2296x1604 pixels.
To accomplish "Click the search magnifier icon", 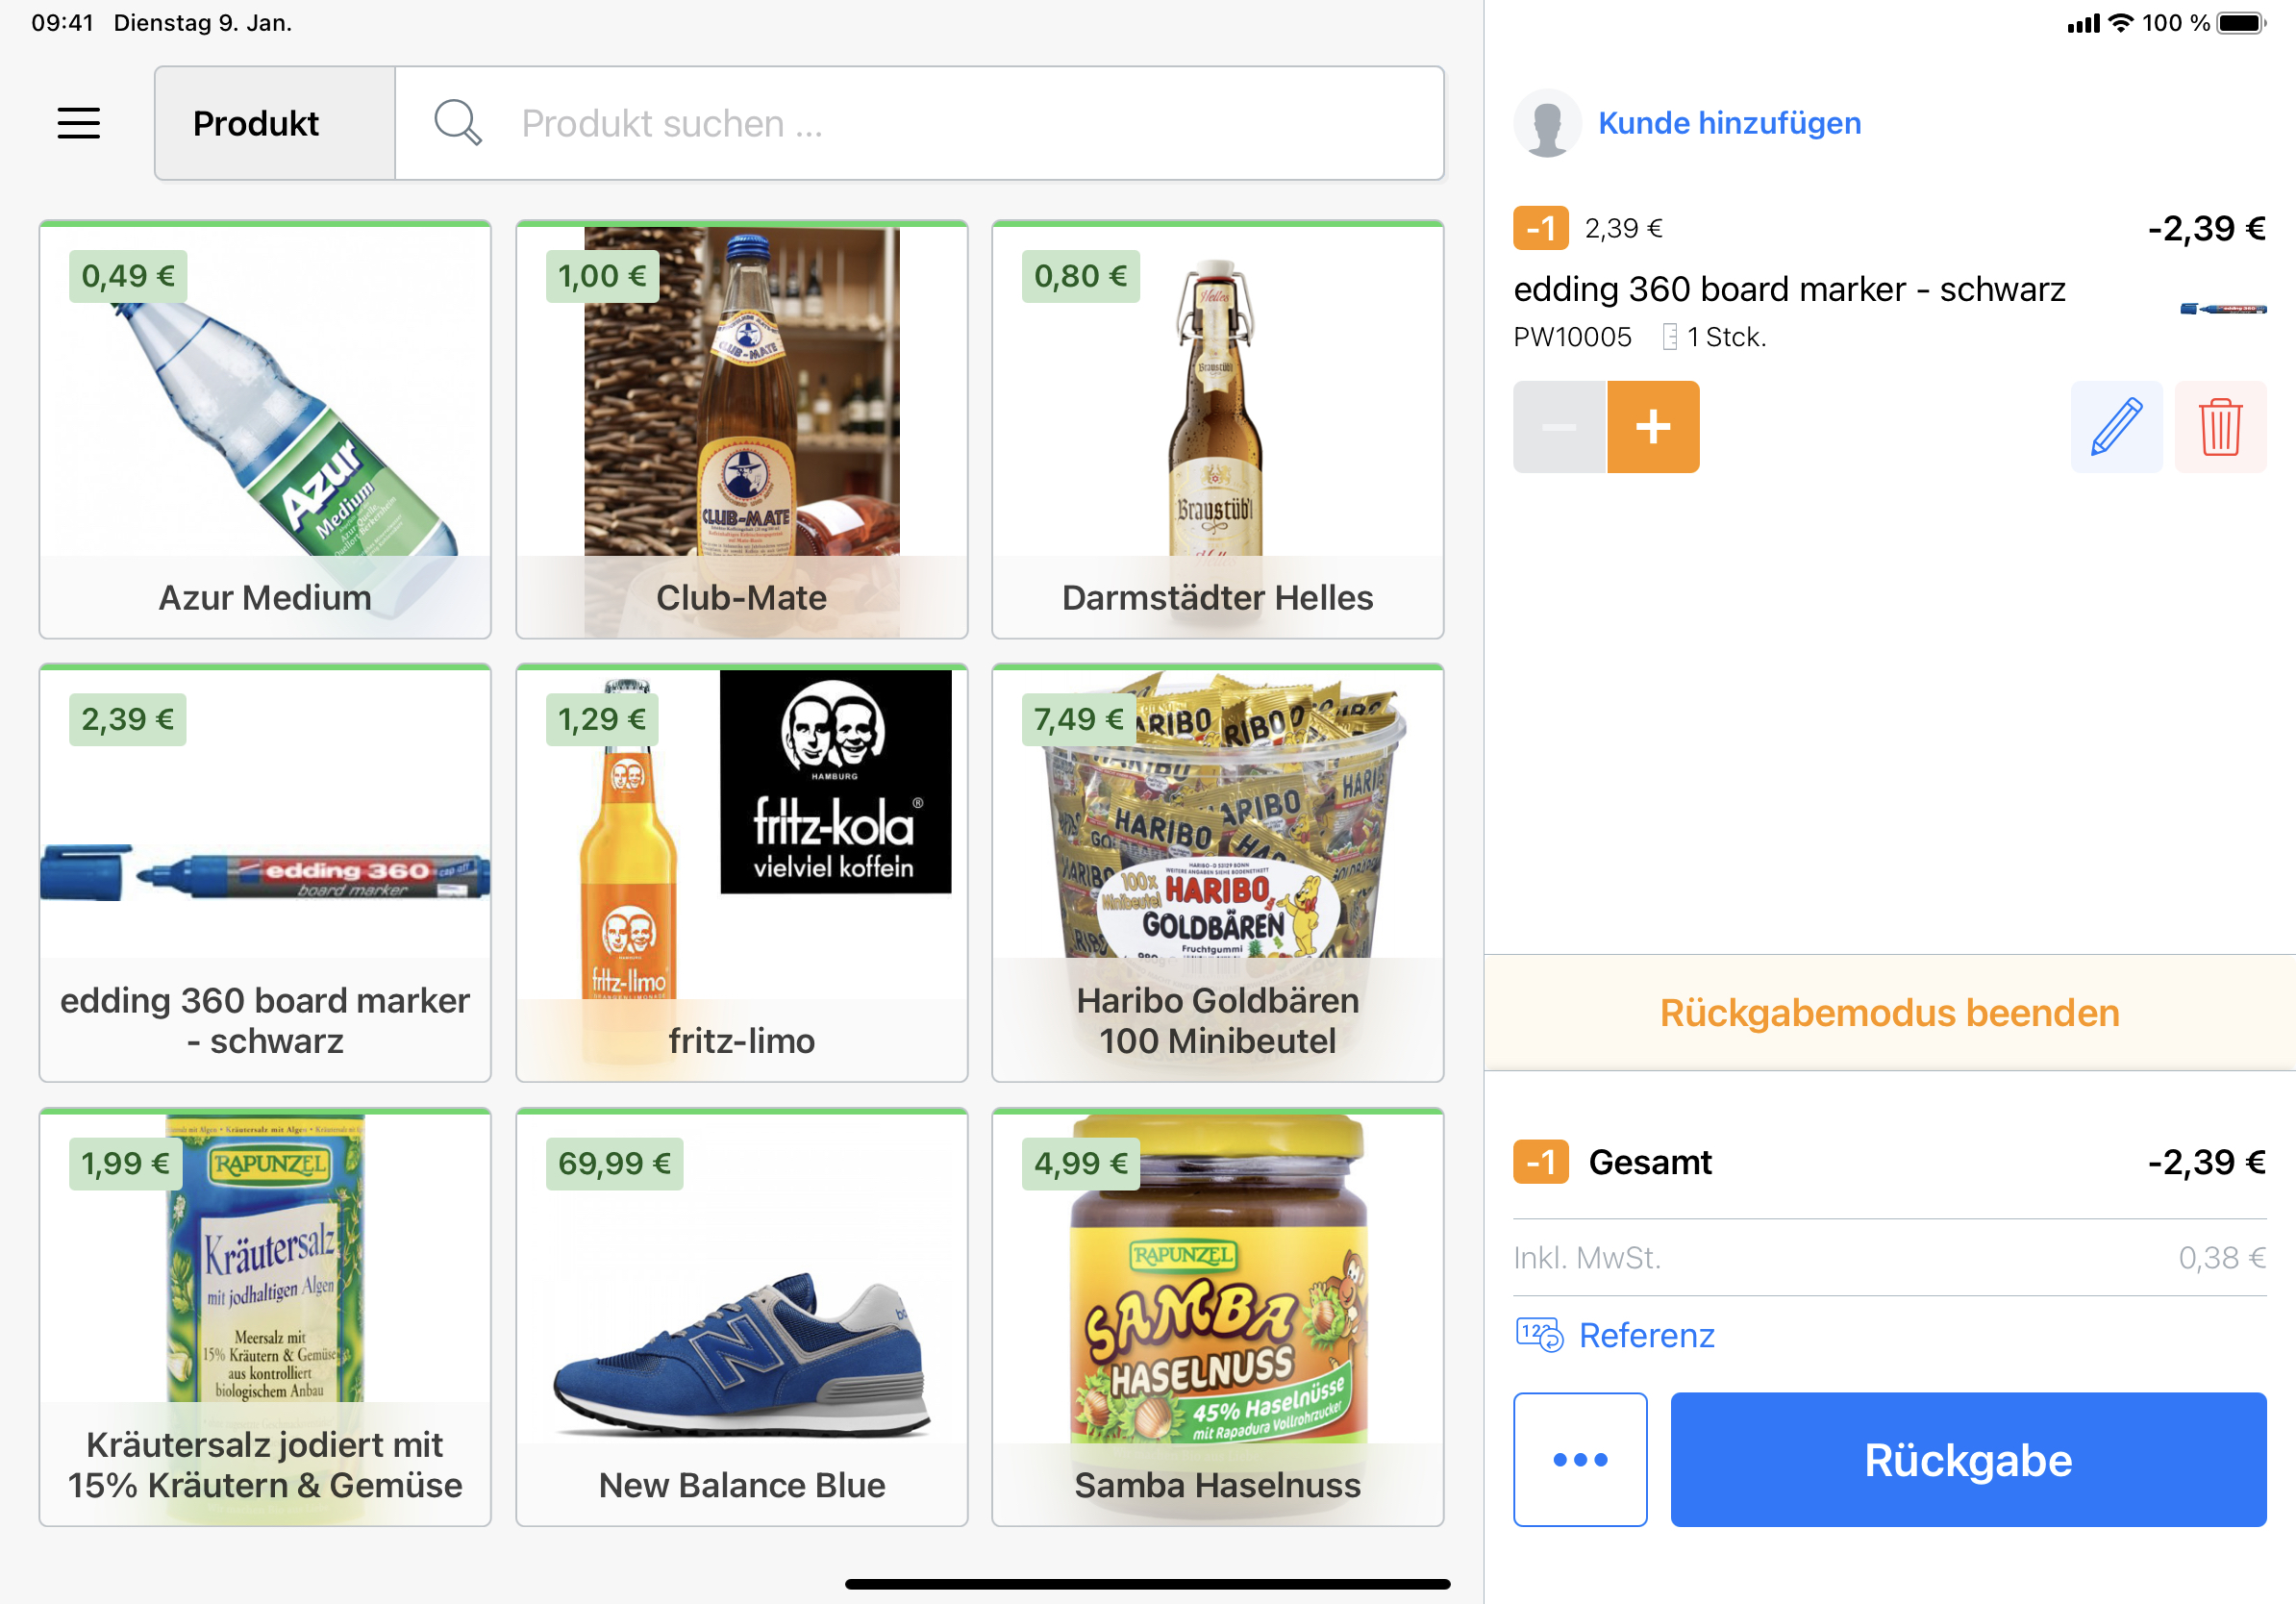I will tap(457, 123).
